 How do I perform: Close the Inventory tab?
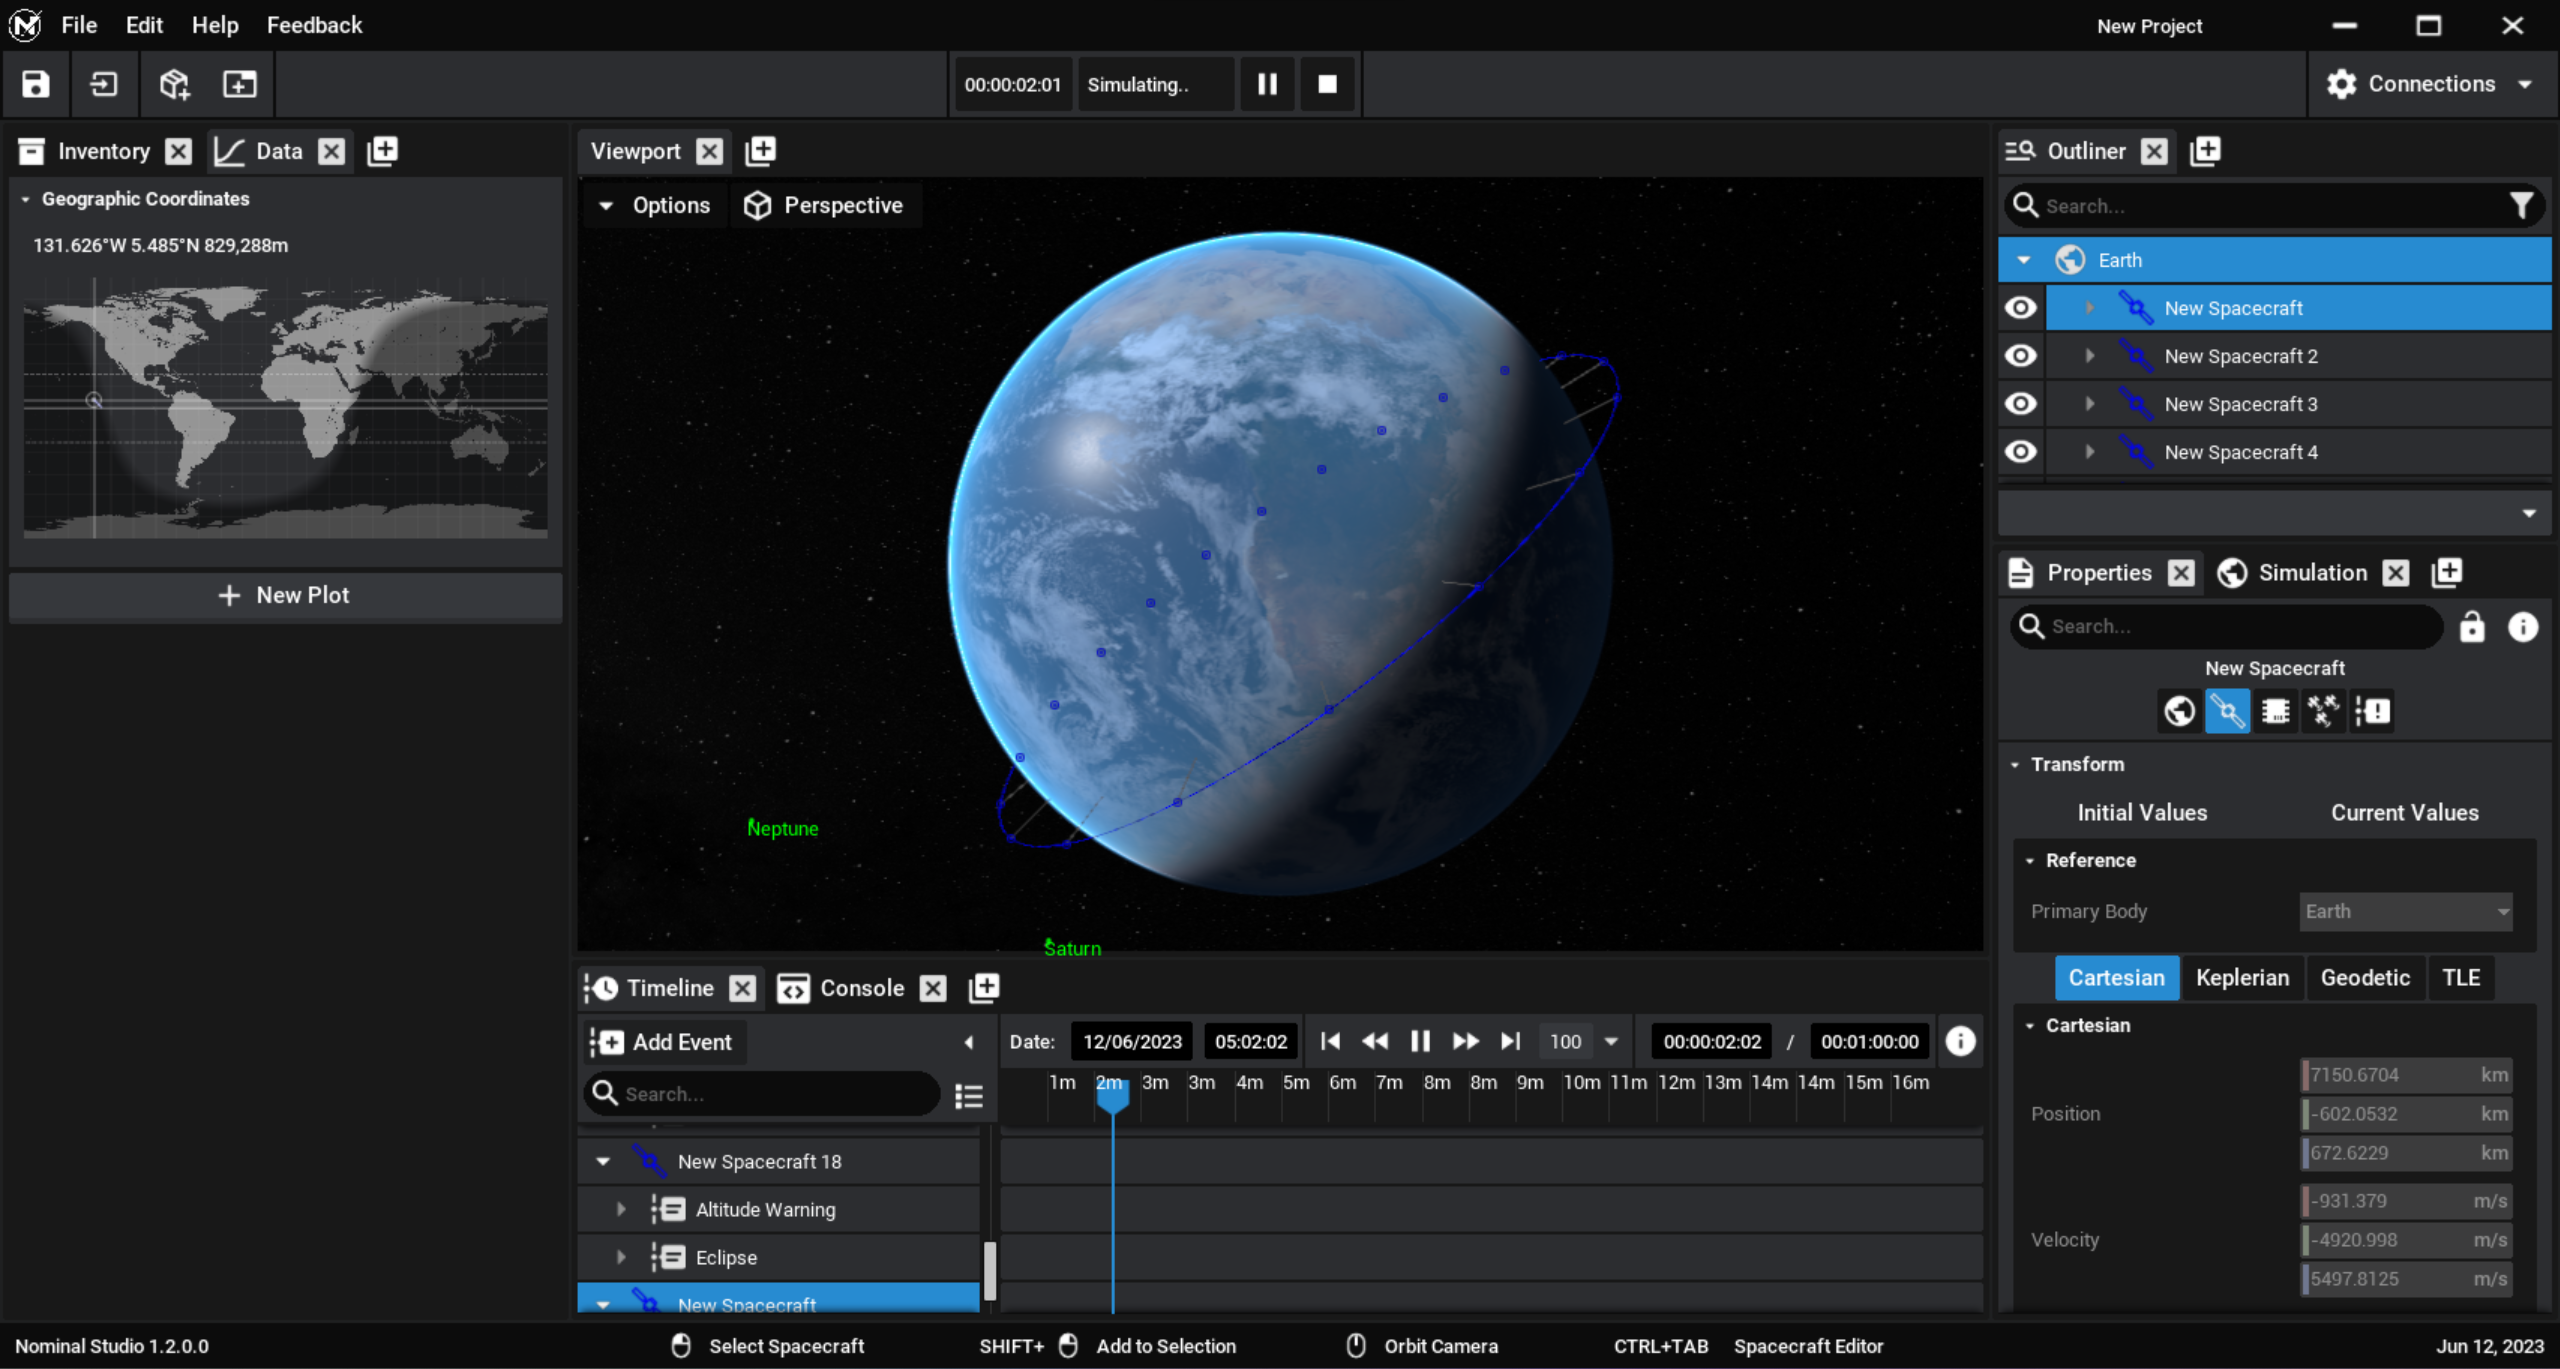click(x=179, y=151)
